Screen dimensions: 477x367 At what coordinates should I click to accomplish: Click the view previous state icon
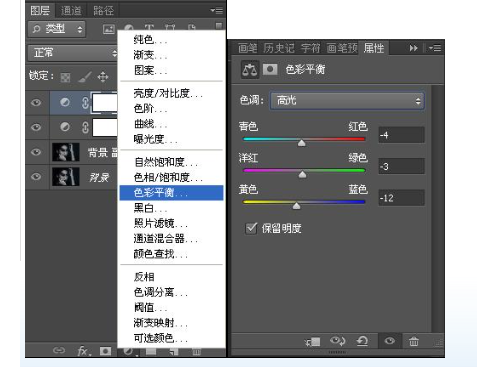click(337, 341)
